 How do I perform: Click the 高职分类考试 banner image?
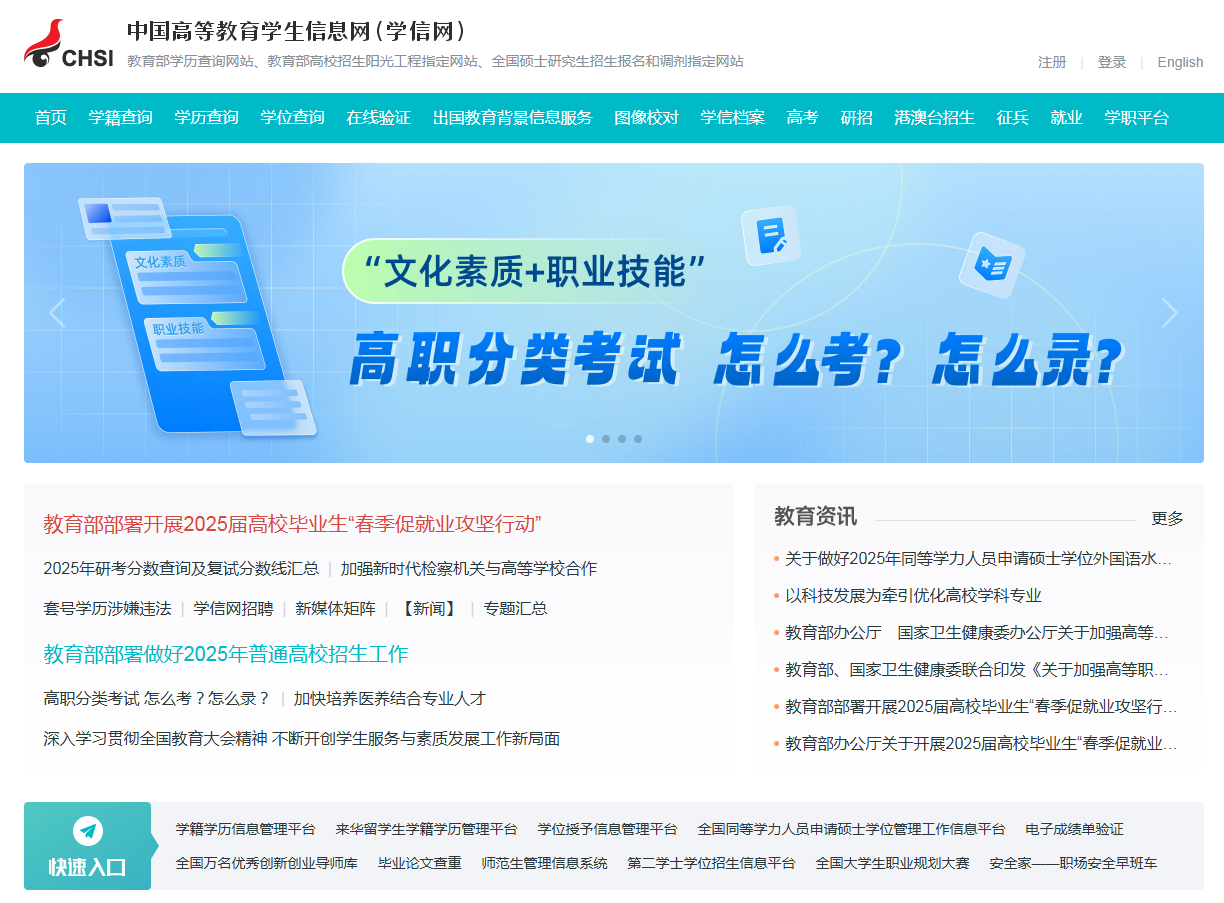(614, 313)
